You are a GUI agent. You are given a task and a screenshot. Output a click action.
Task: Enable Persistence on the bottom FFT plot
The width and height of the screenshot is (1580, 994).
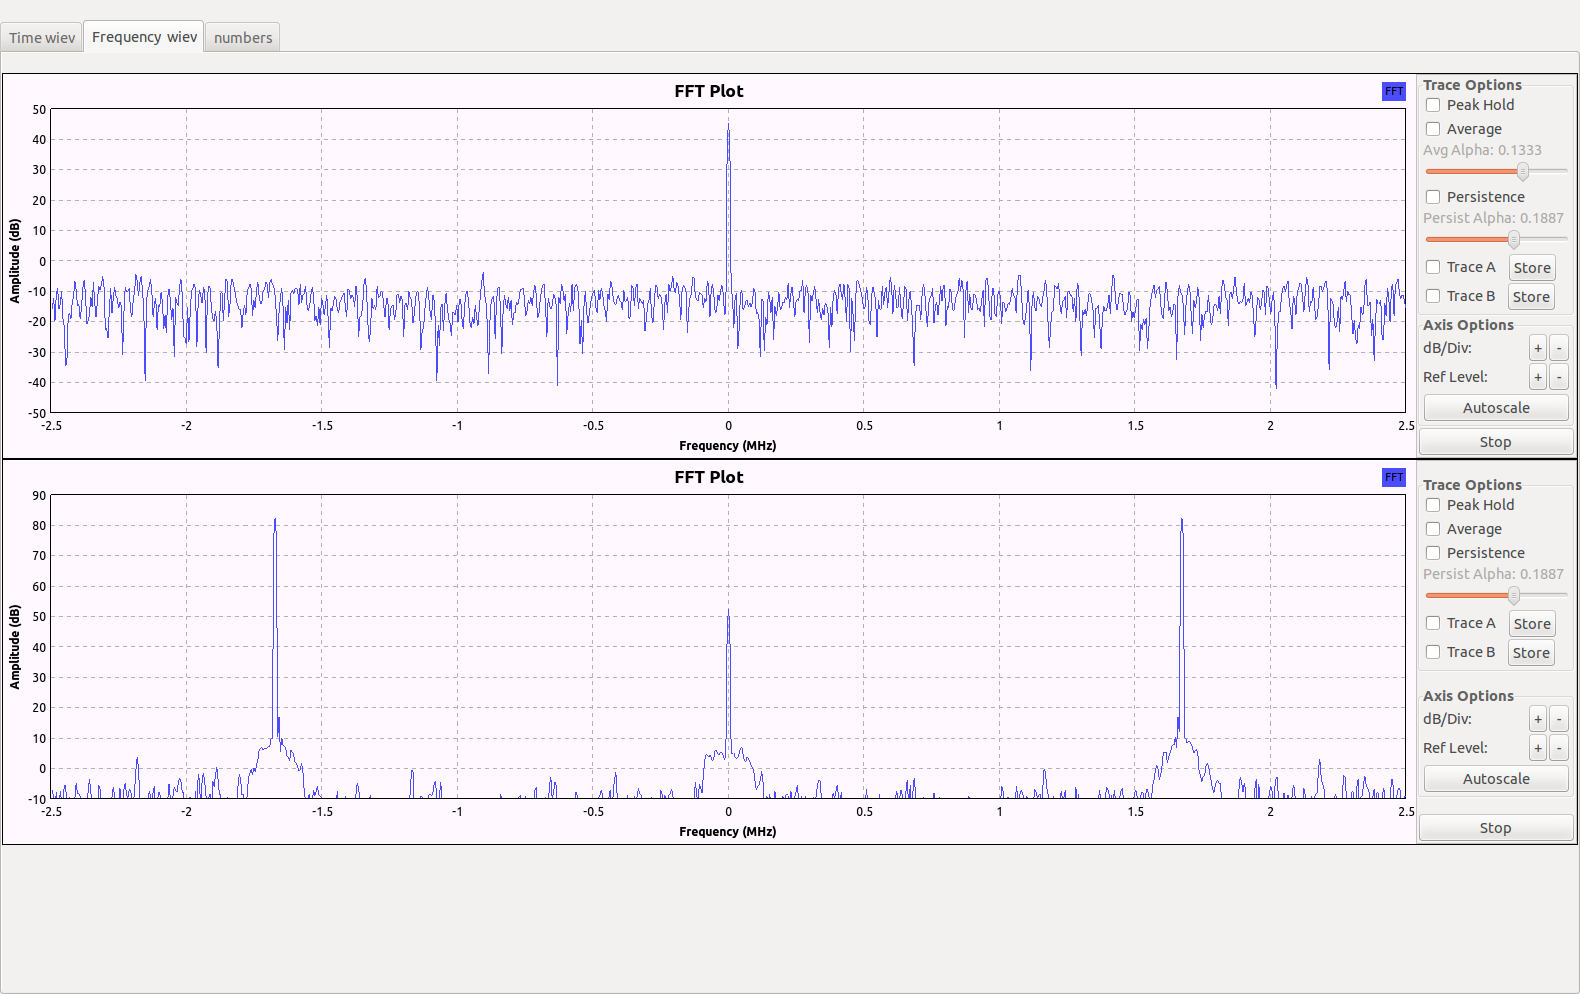(1433, 553)
